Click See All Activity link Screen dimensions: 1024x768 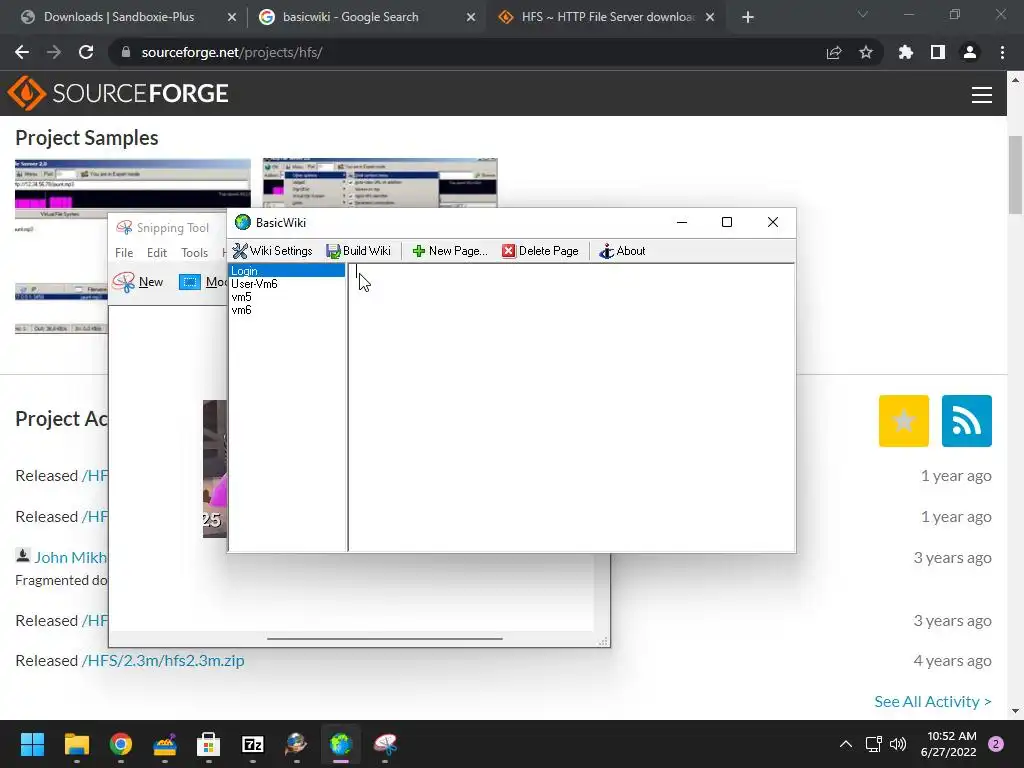pos(933,701)
